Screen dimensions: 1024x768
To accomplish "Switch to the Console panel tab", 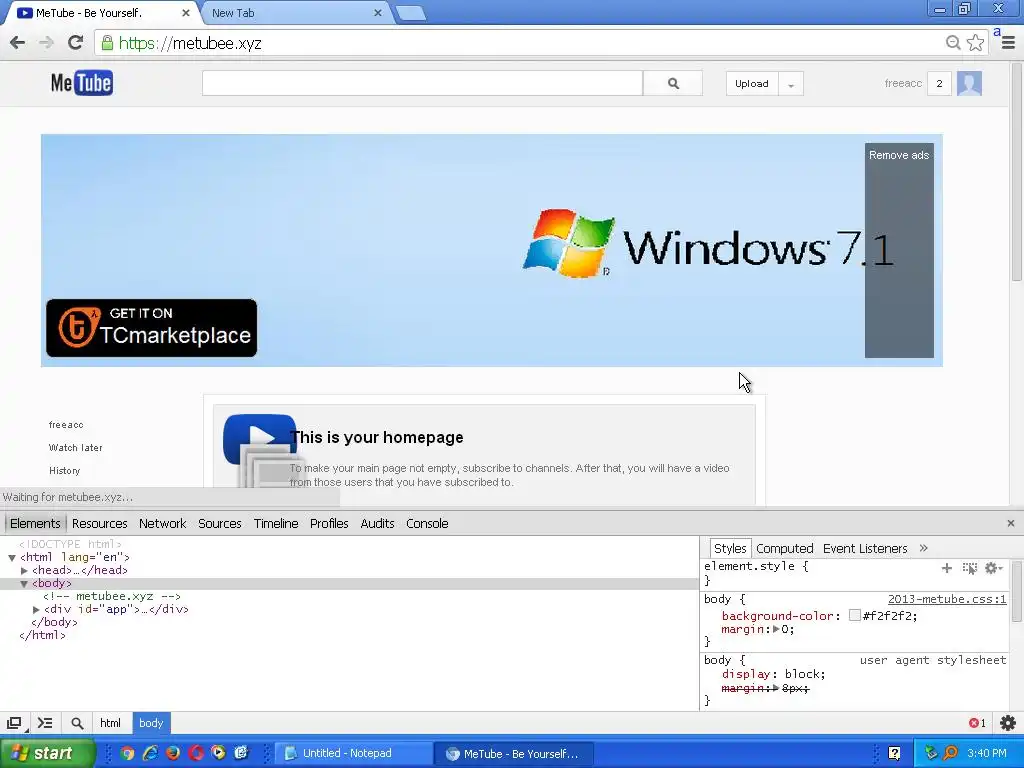I will pos(427,523).
